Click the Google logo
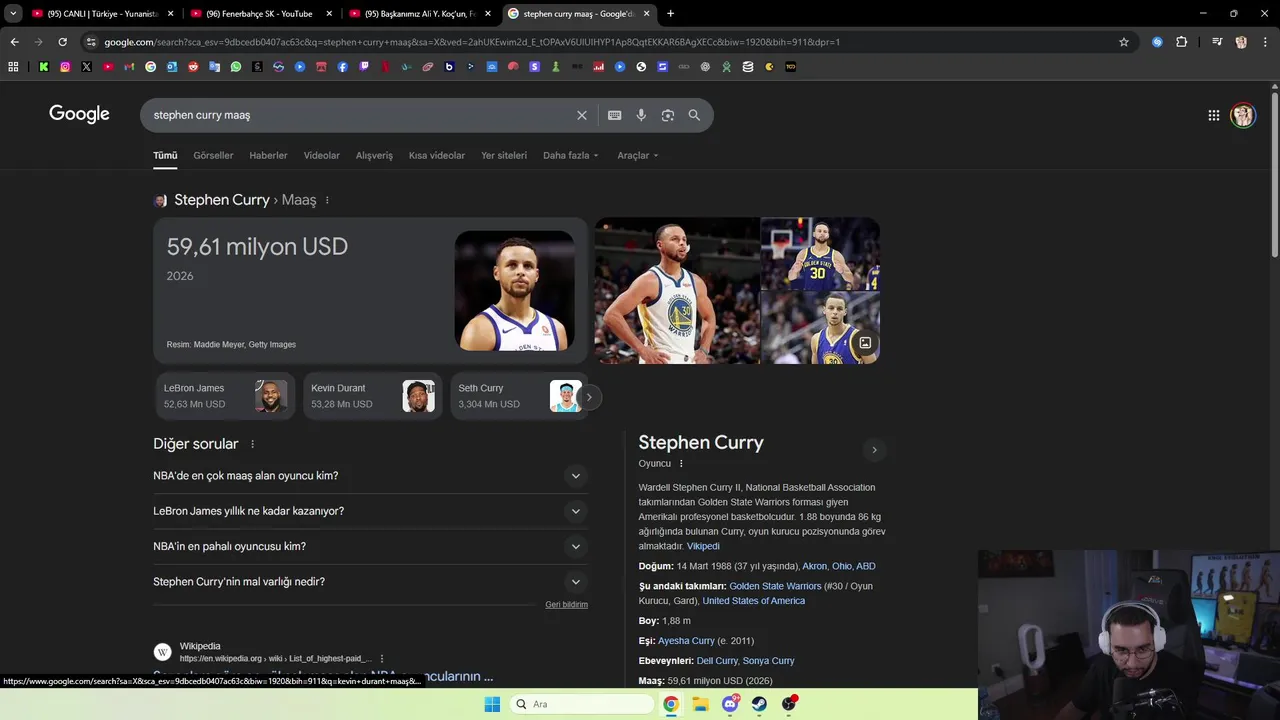Image resolution: width=1280 pixels, height=720 pixels. click(x=79, y=114)
